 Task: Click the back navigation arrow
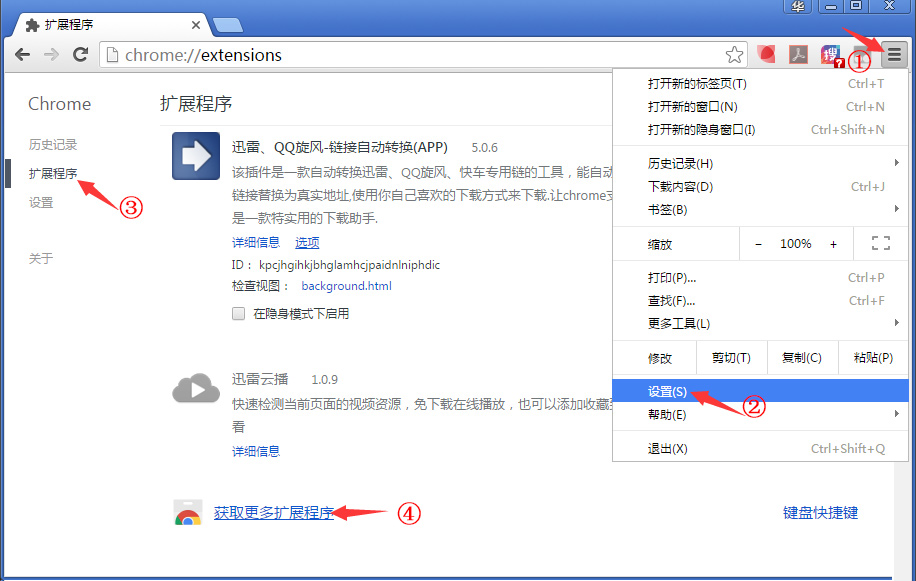pos(22,55)
